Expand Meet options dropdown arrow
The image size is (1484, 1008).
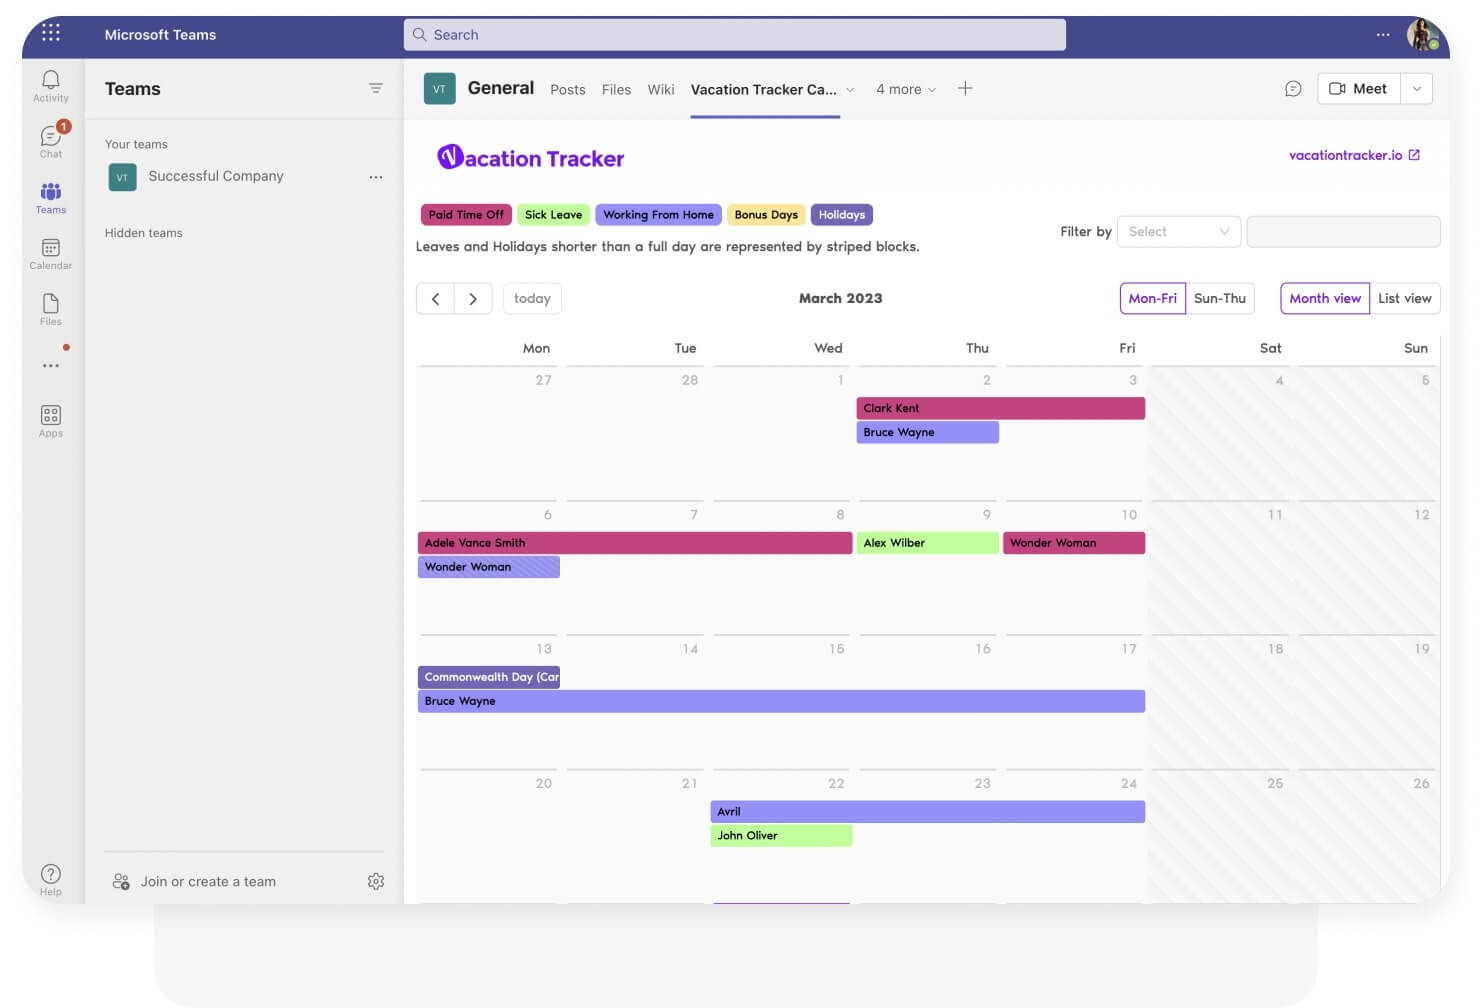point(1417,88)
